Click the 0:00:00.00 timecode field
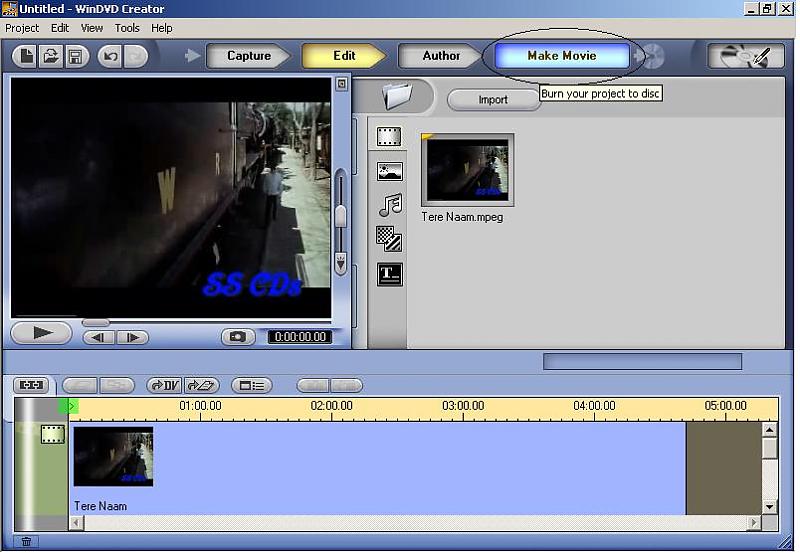 coord(300,337)
